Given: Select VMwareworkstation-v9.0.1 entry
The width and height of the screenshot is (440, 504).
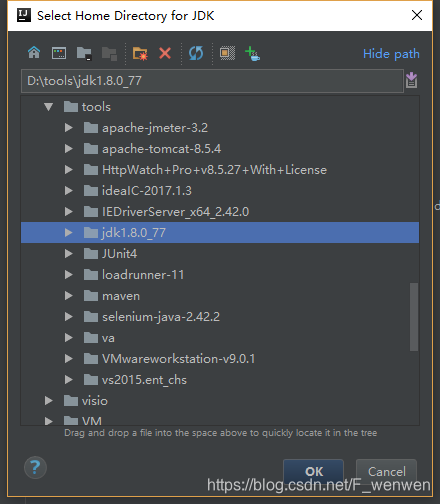Looking at the screenshot, I should click(x=179, y=359).
